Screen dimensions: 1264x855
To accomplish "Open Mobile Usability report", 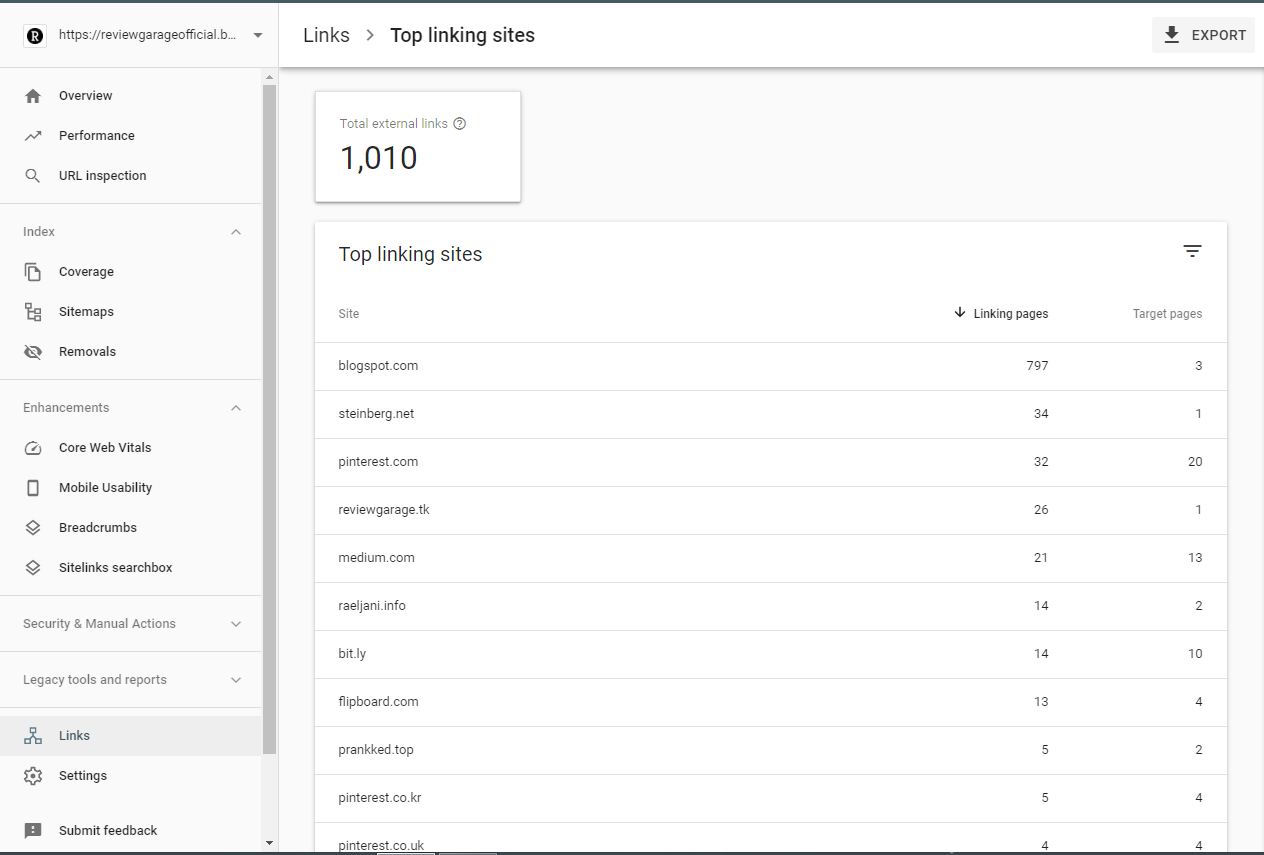I will coord(130,488).
